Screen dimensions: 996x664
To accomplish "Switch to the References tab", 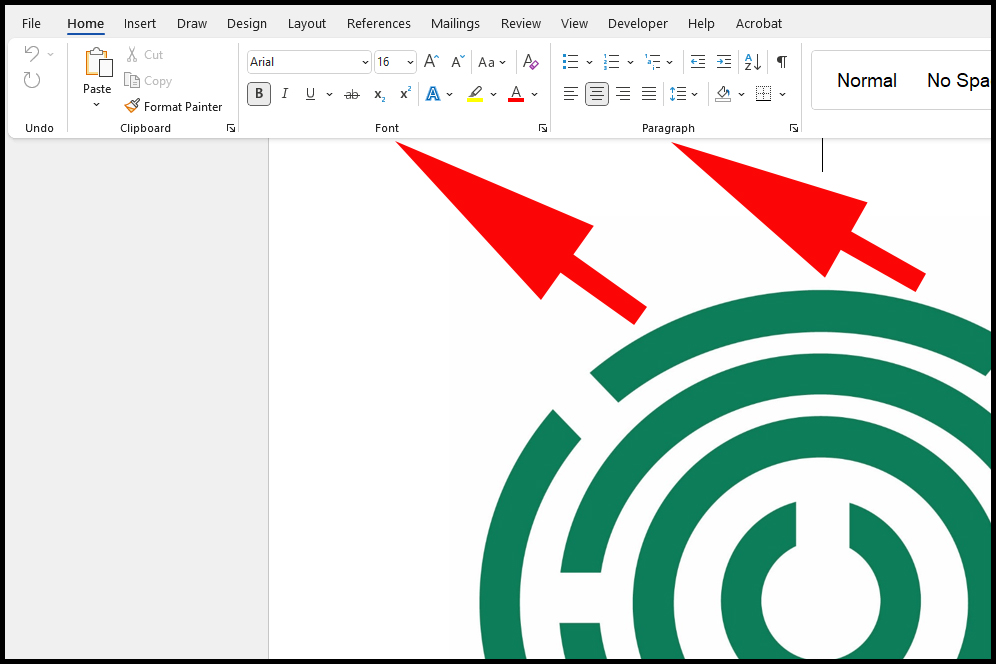I will coord(379,24).
